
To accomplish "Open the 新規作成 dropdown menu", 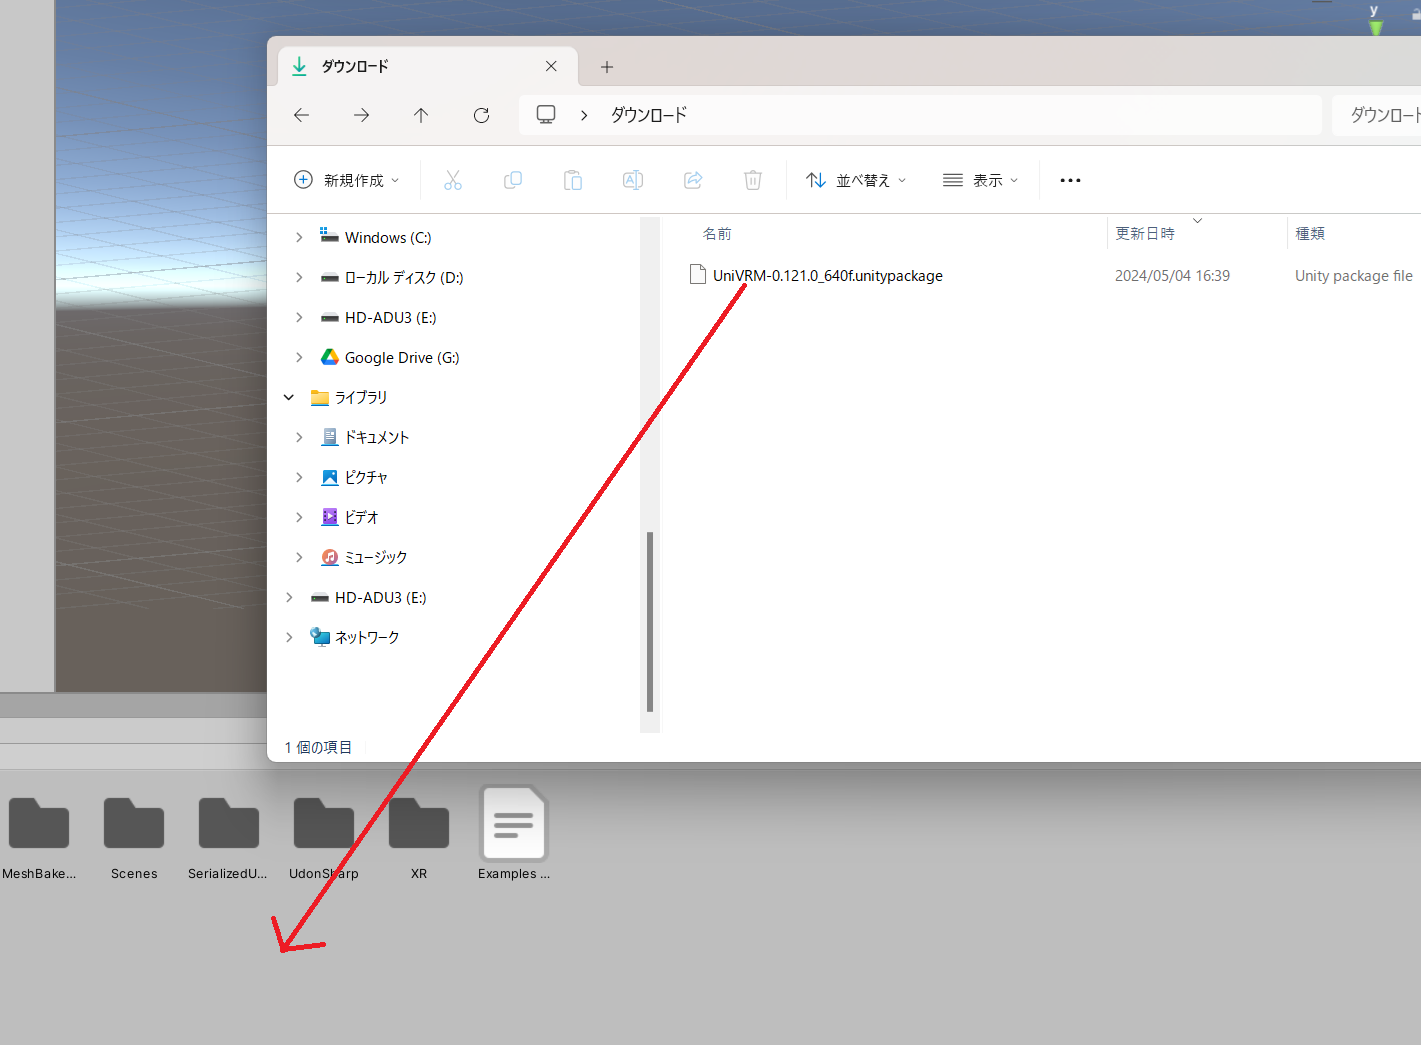I will tap(346, 180).
